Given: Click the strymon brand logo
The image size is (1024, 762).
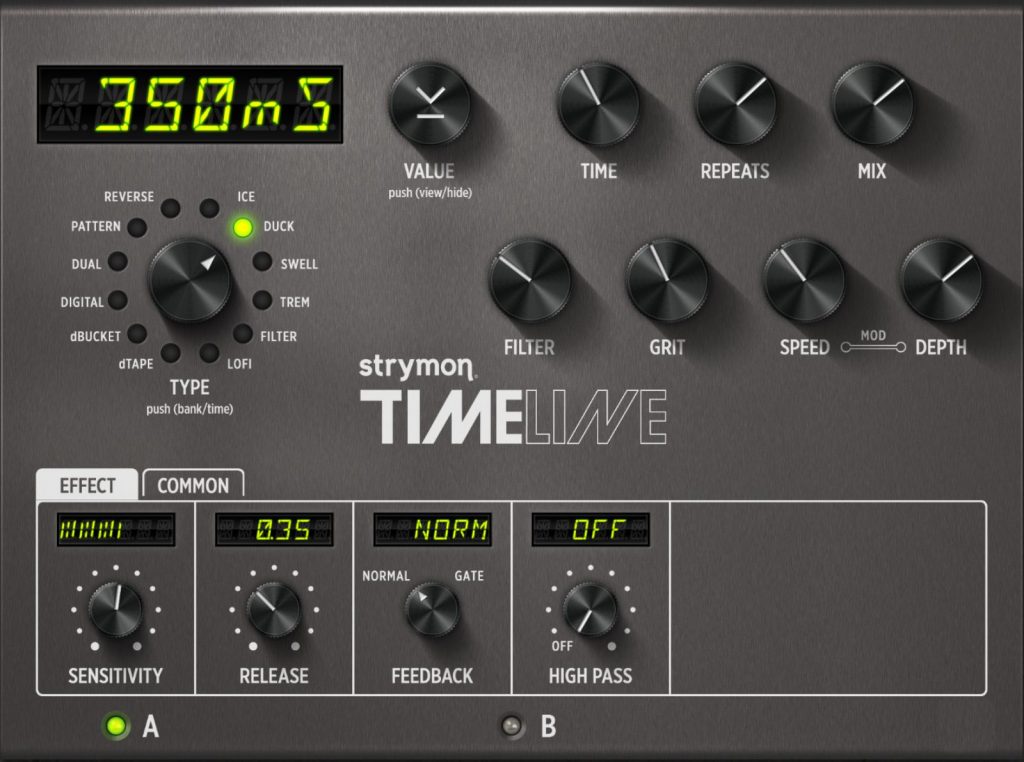Looking at the screenshot, I should pyautogui.click(x=417, y=366).
